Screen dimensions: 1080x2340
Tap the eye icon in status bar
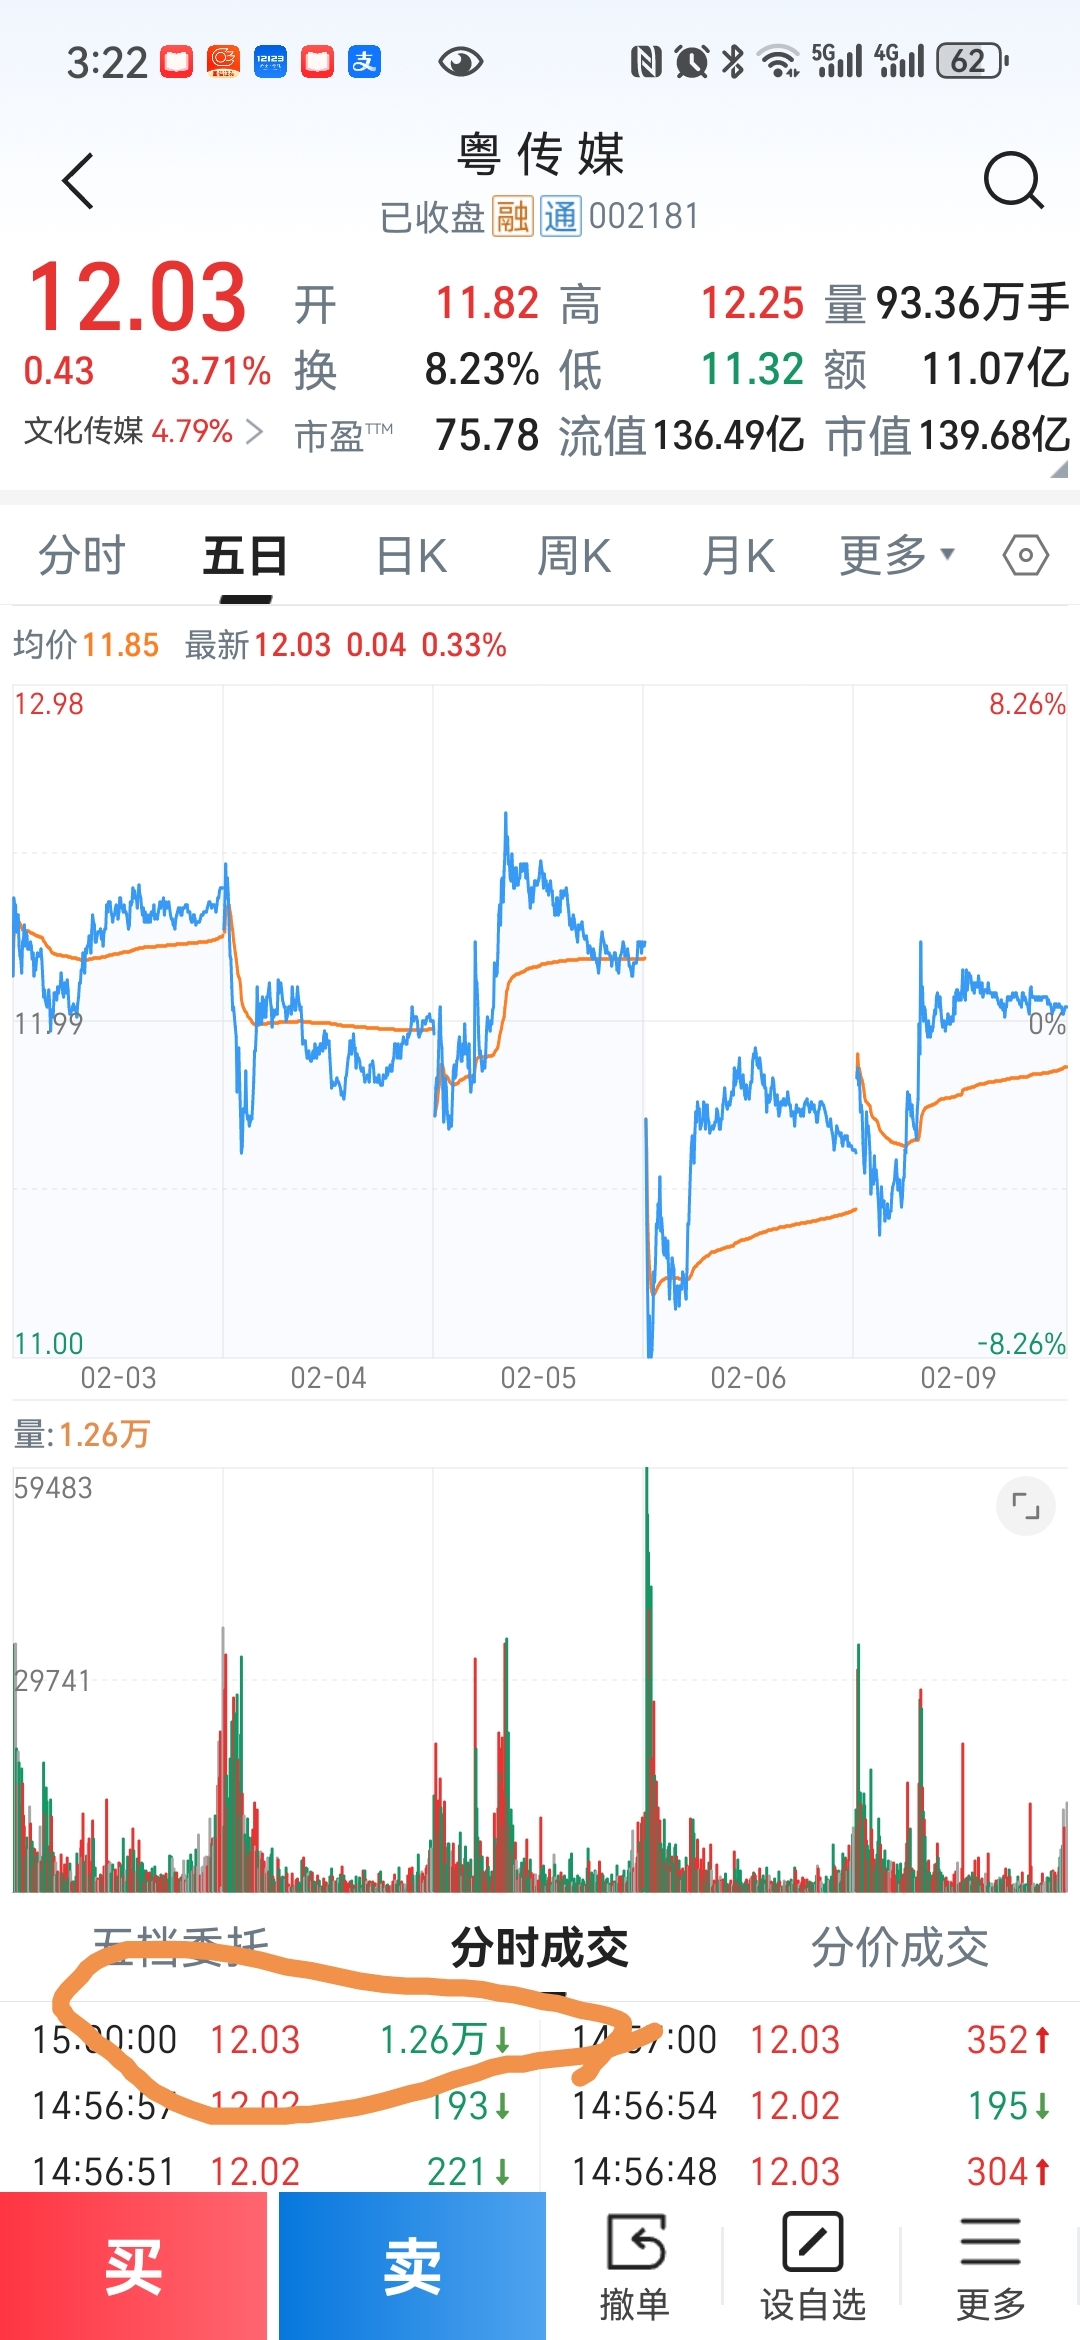coord(460,62)
